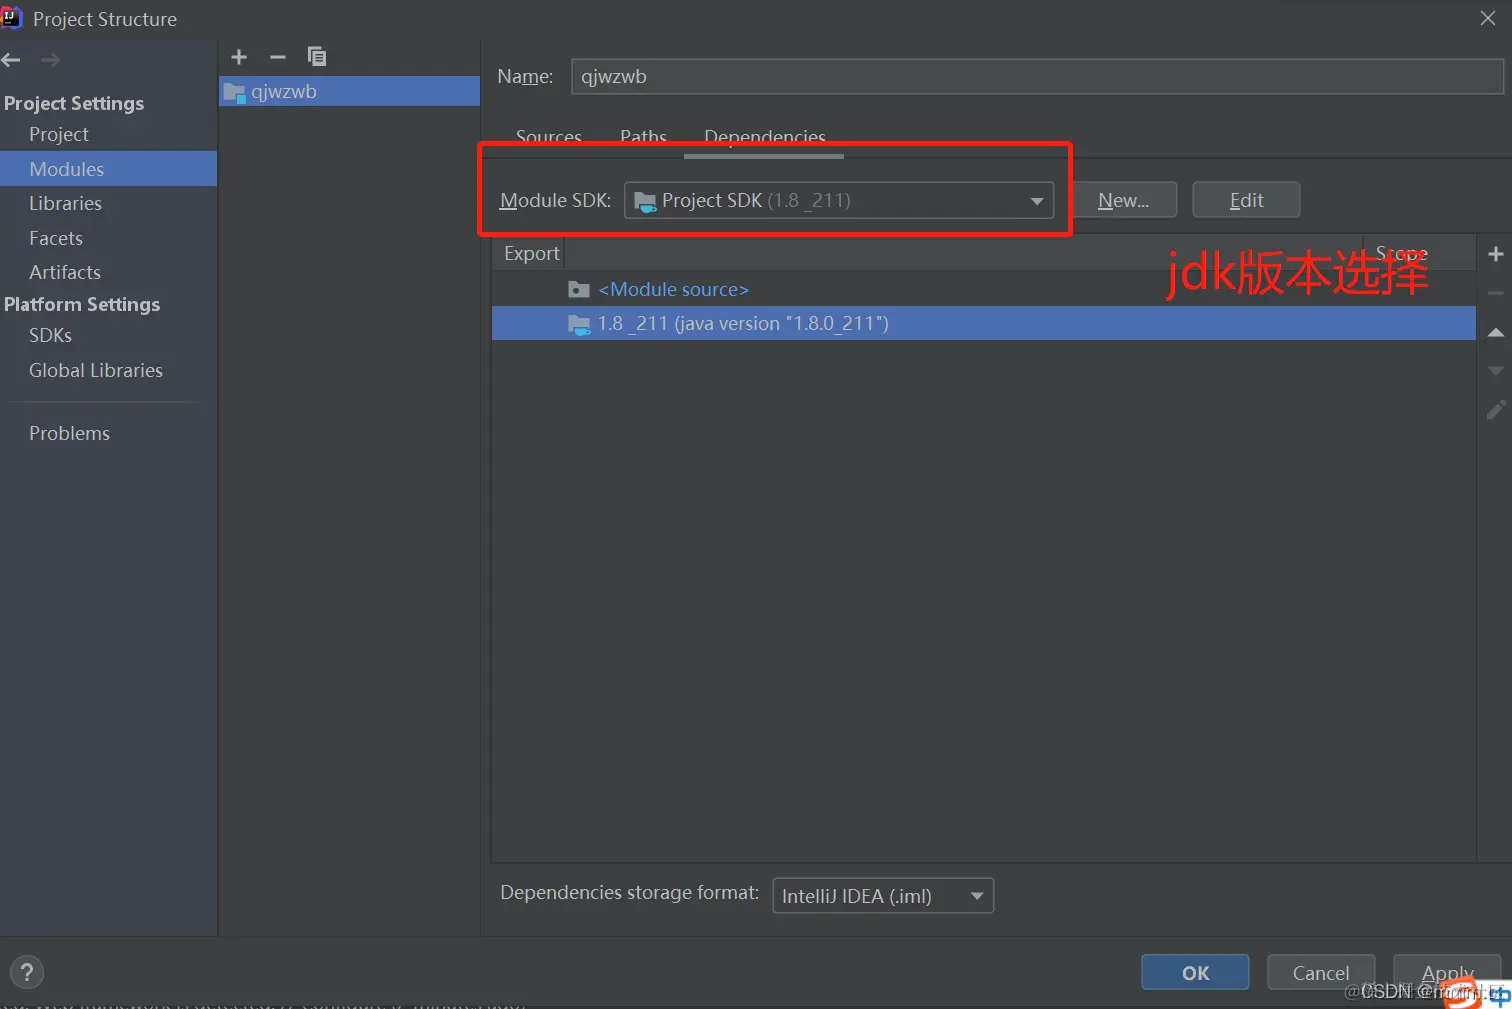The width and height of the screenshot is (1512, 1009).
Task: Click the Export column header
Action: [531, 254]
